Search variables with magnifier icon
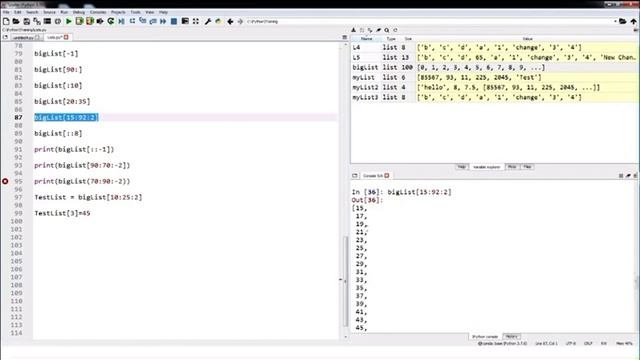Viewport: 640px width, 360px height. 387,30
